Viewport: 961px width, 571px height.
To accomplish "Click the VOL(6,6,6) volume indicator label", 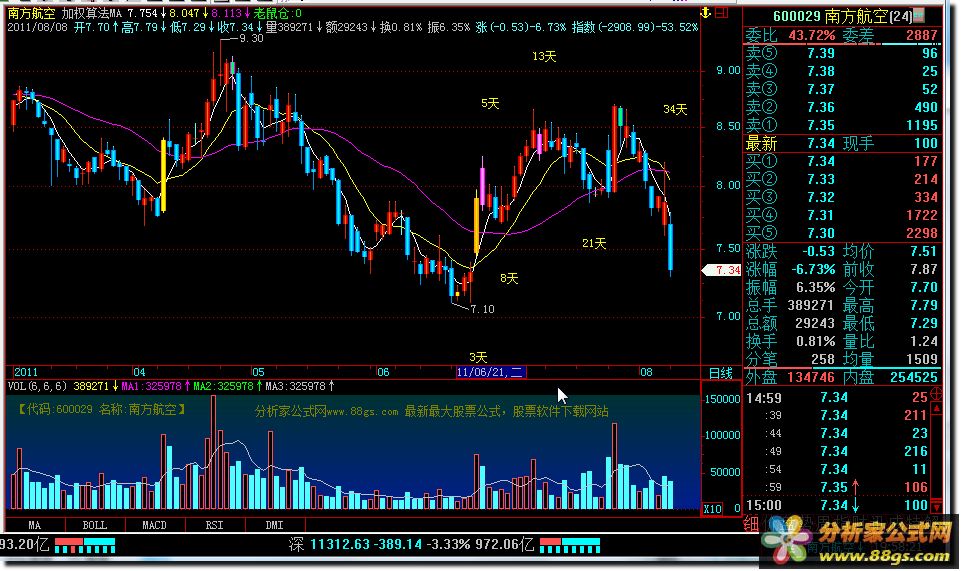I will 37,386.
